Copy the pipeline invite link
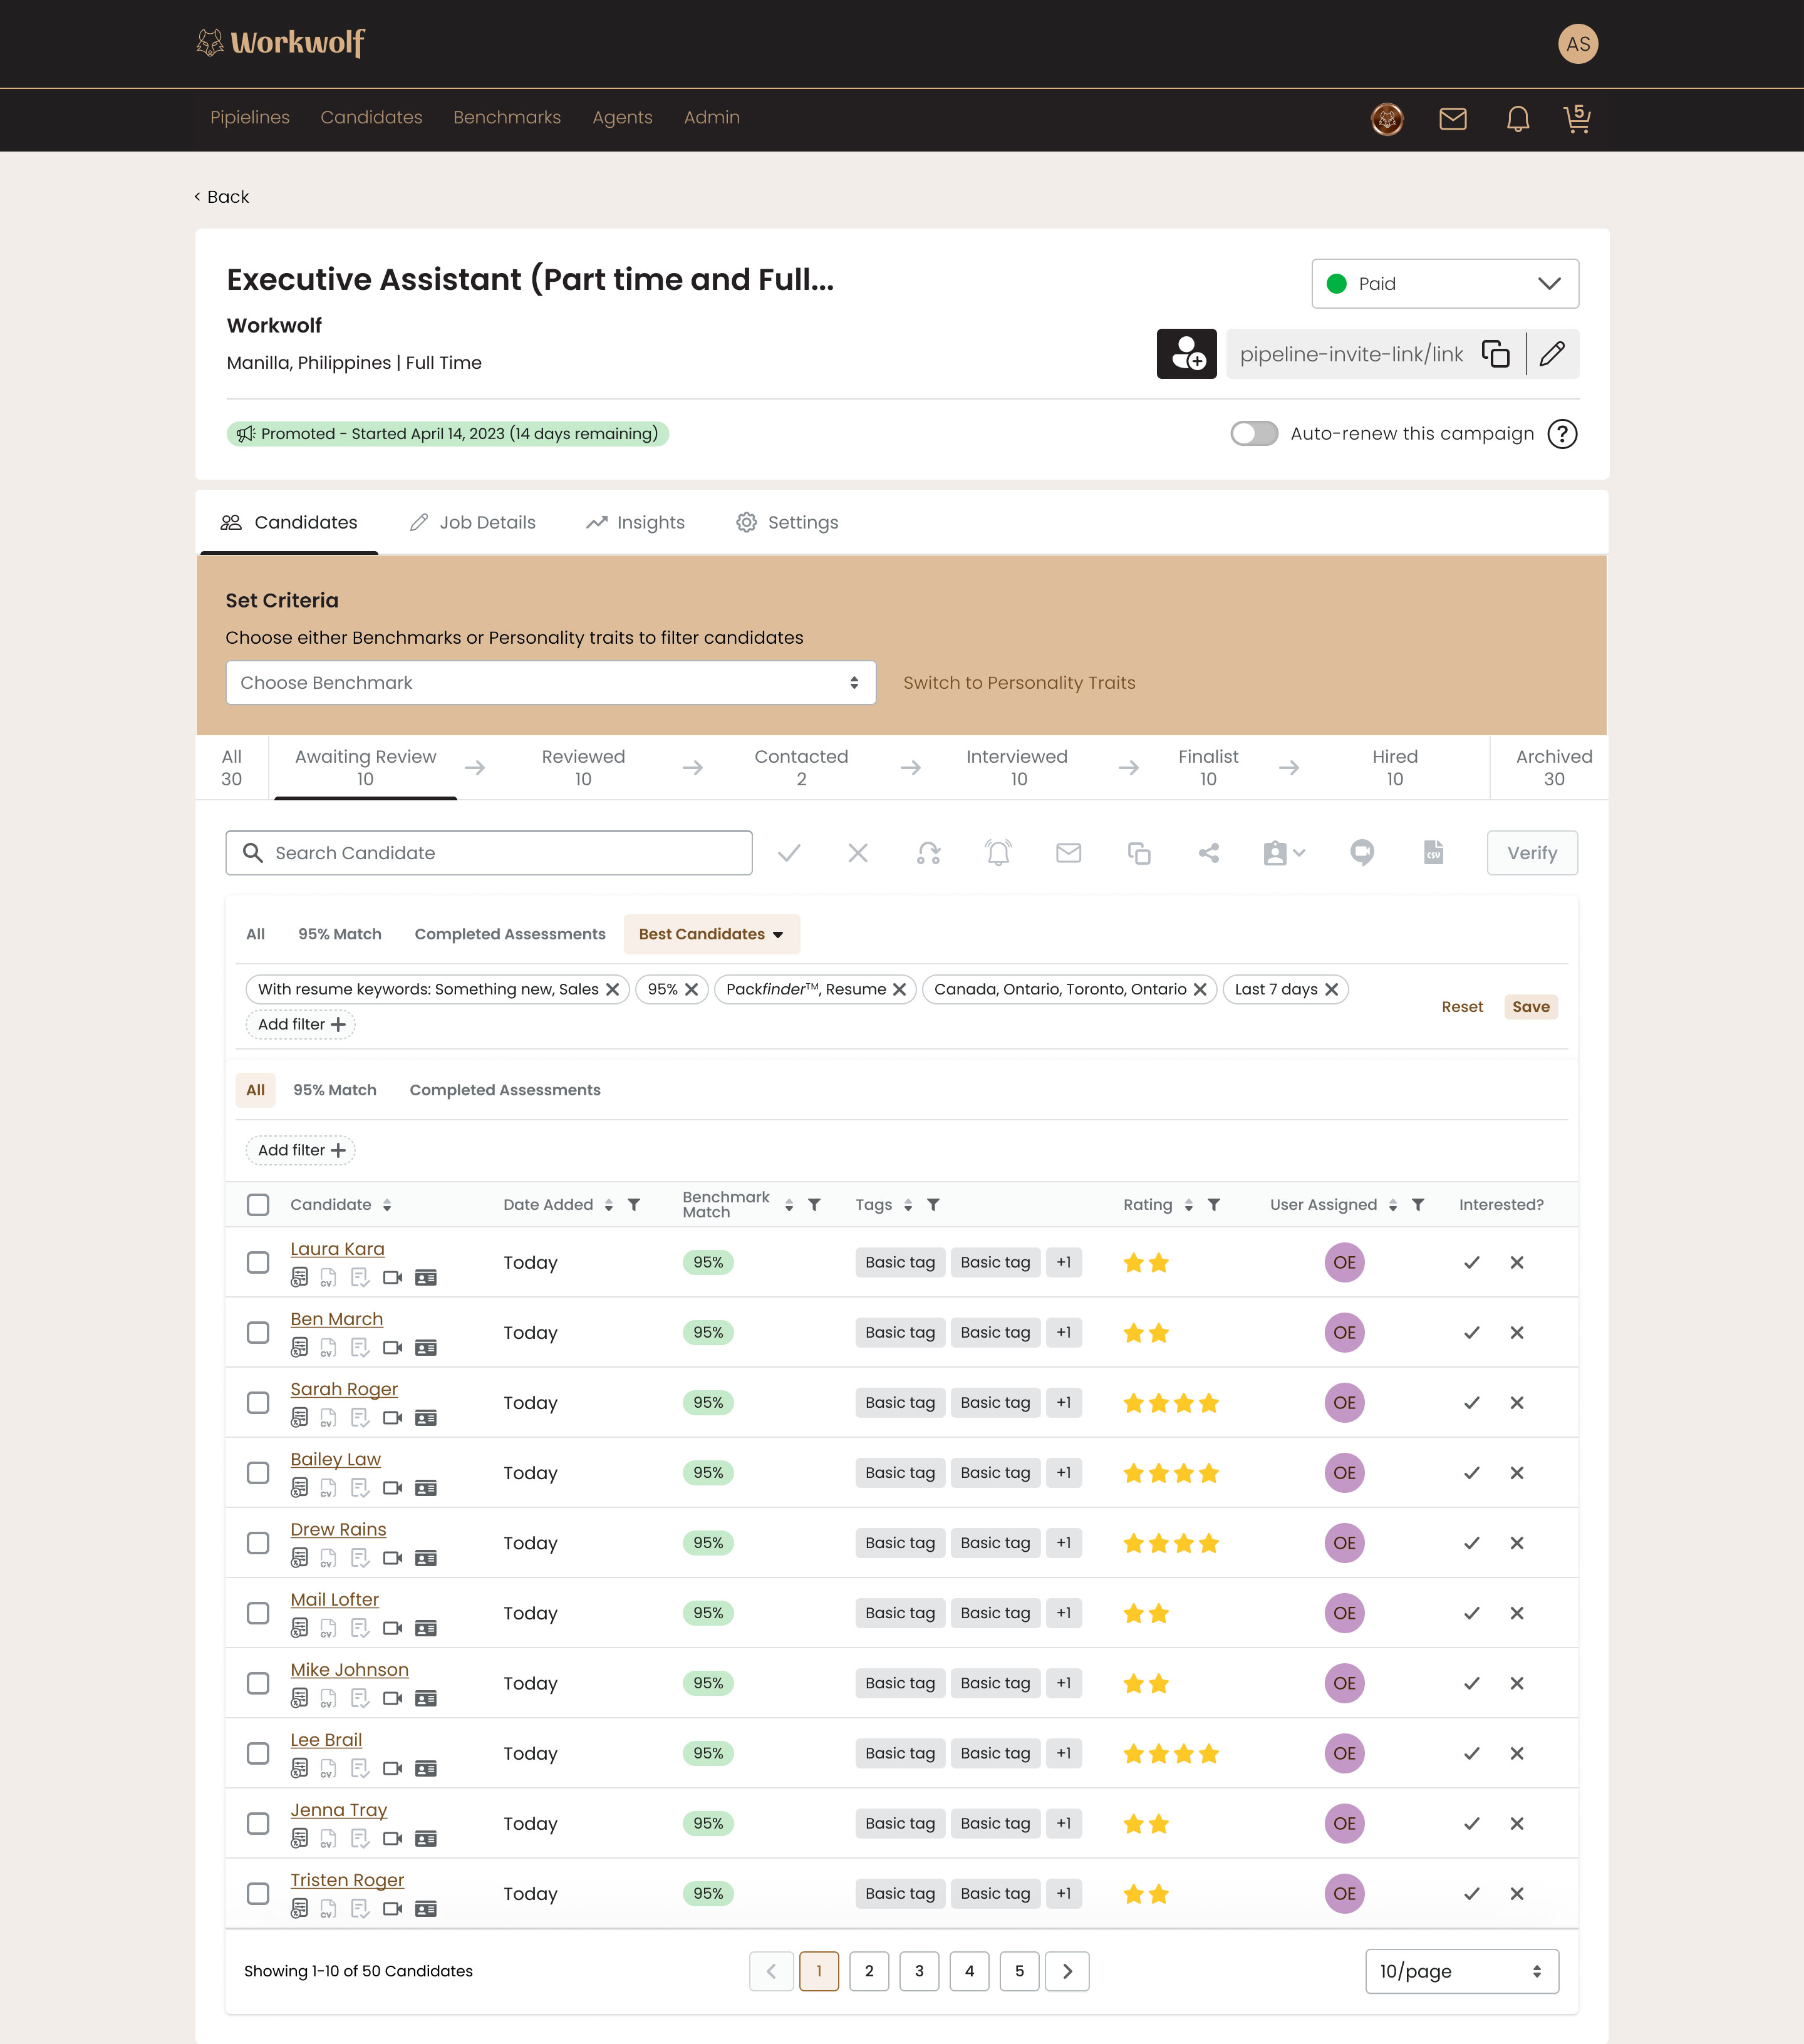 pyautogui.click(x=1495, y=354)
